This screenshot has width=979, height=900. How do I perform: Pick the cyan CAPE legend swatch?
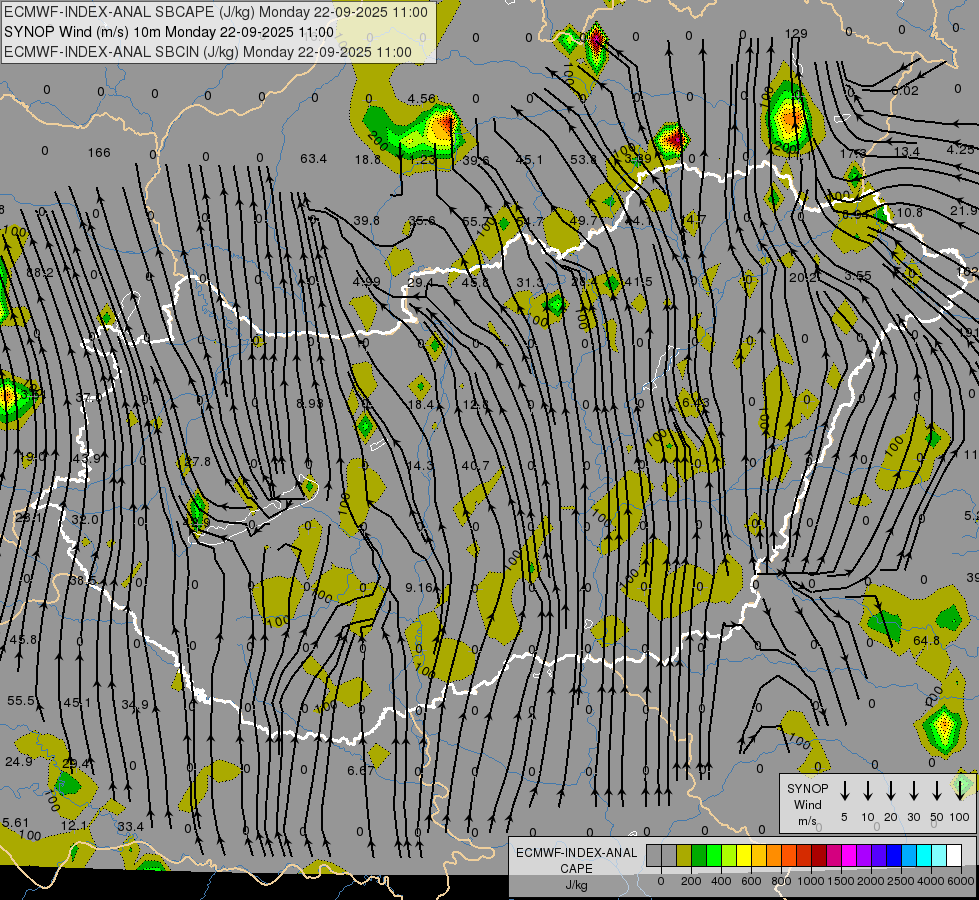924,855
